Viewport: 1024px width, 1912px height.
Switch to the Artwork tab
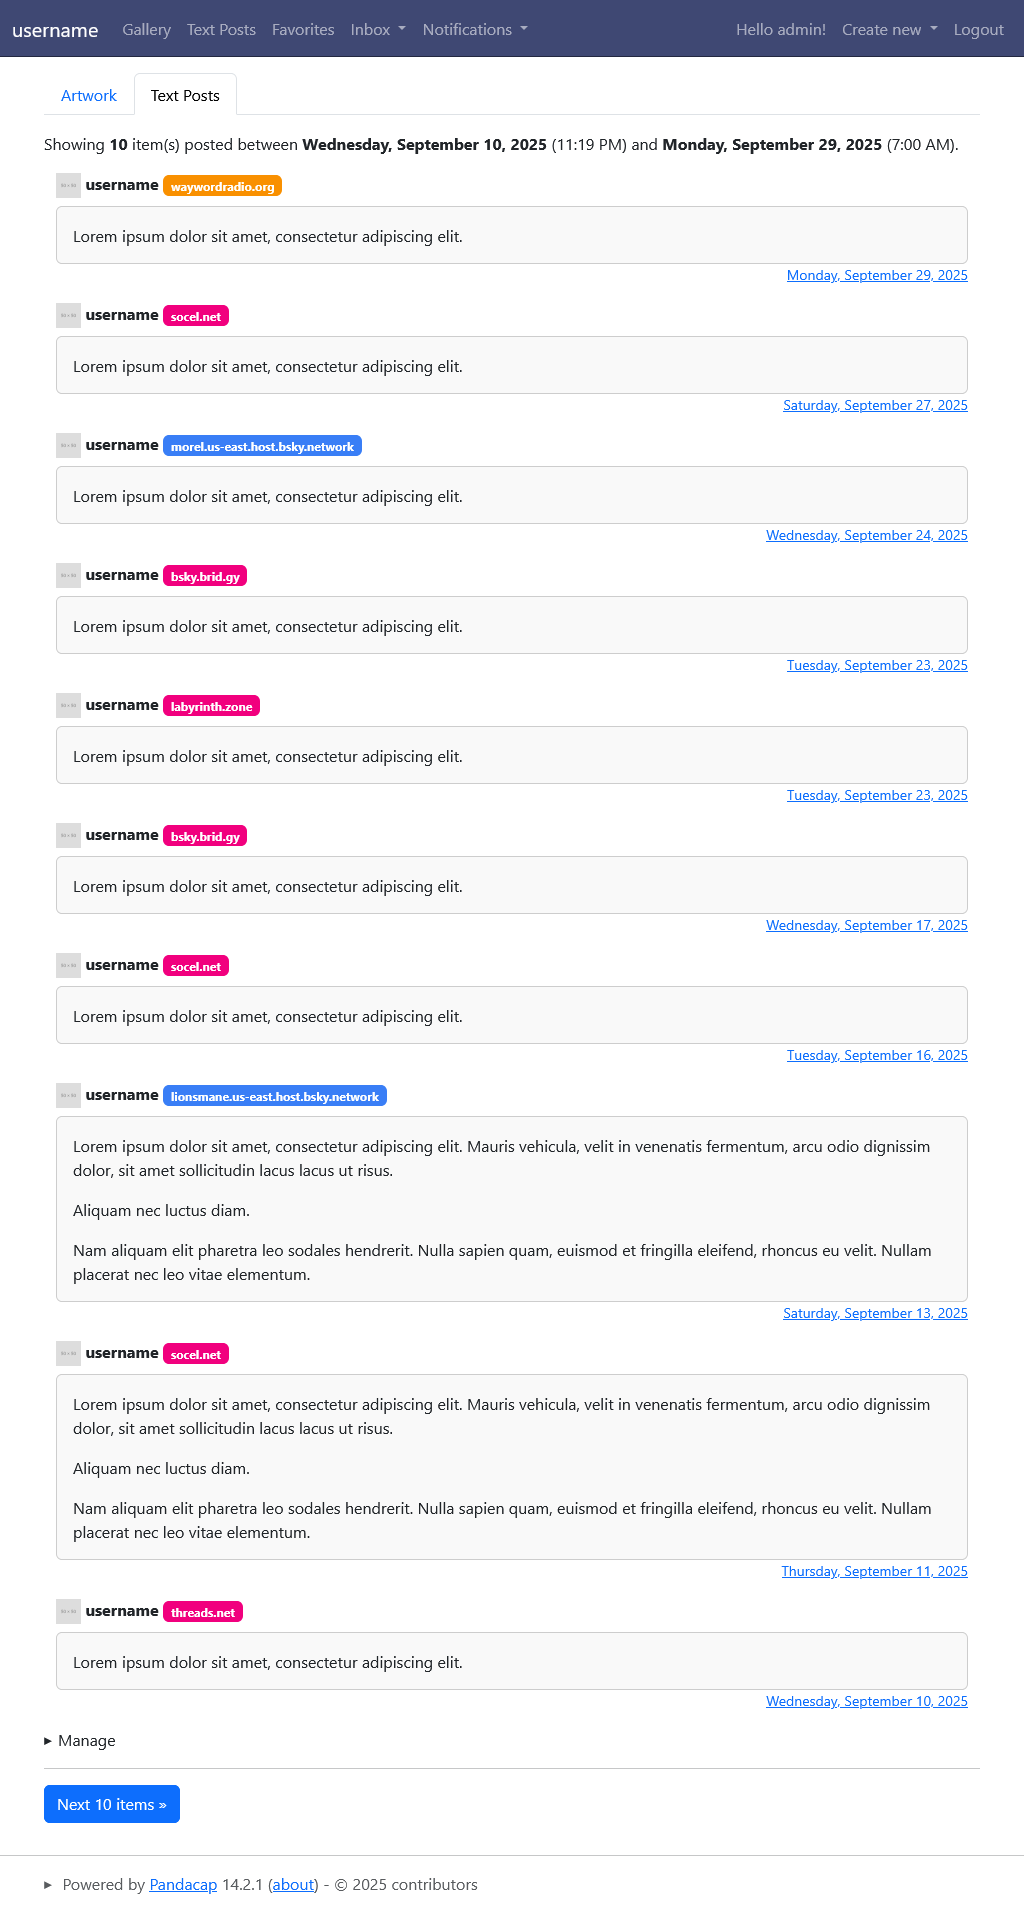point(89,96)
